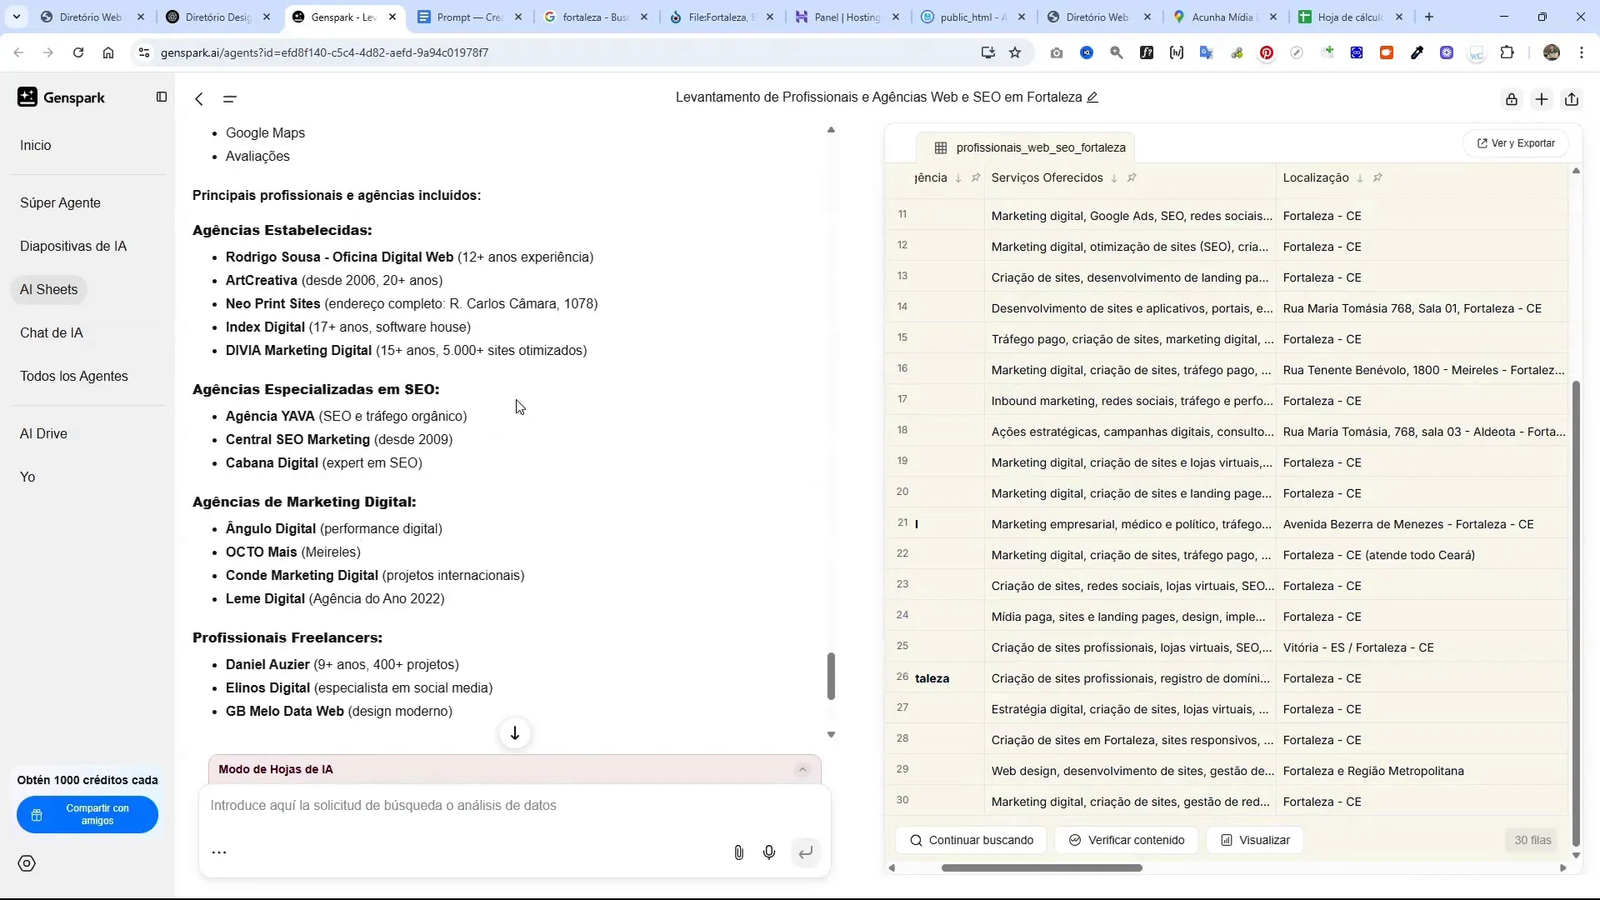Select AI Sheets in the sidebar
Screen dimensions: 1600x900
click(48, 289)
